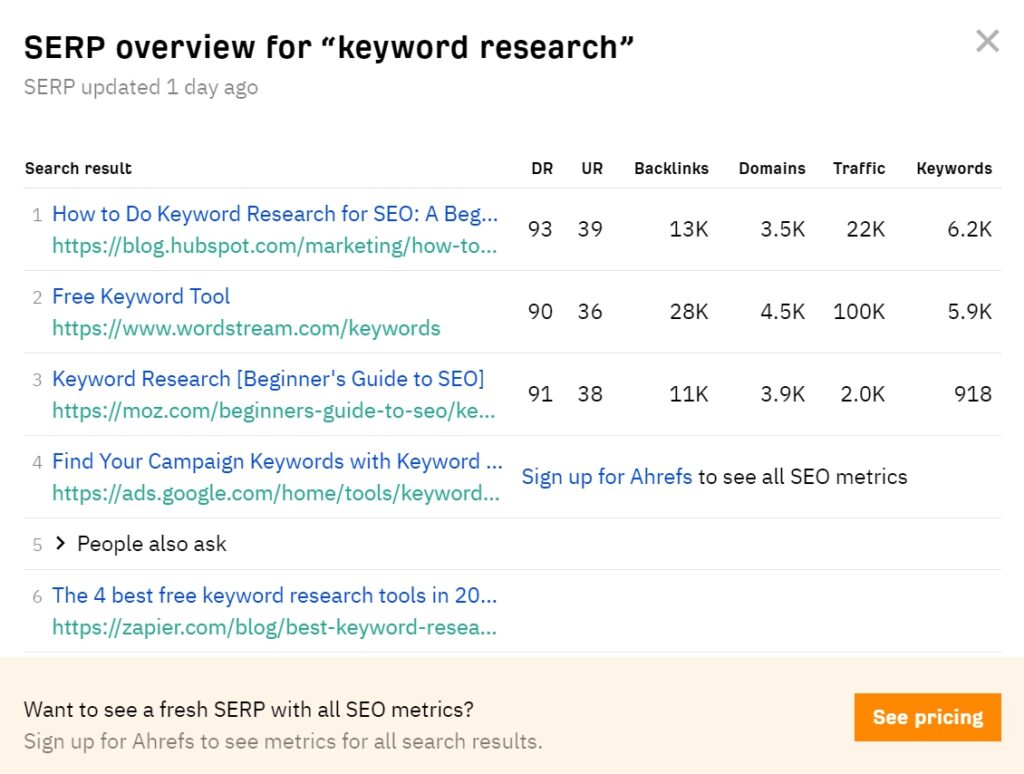Click the Backlinks column header
The image size is (1024, 774).
pyautogui.click(x=671, y=169)
